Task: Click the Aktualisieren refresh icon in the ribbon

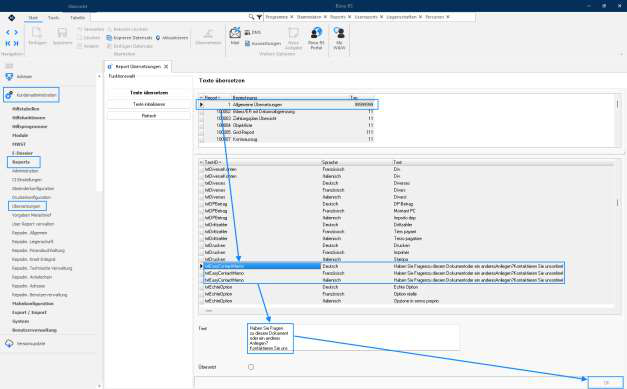Action: coord(158,38)
